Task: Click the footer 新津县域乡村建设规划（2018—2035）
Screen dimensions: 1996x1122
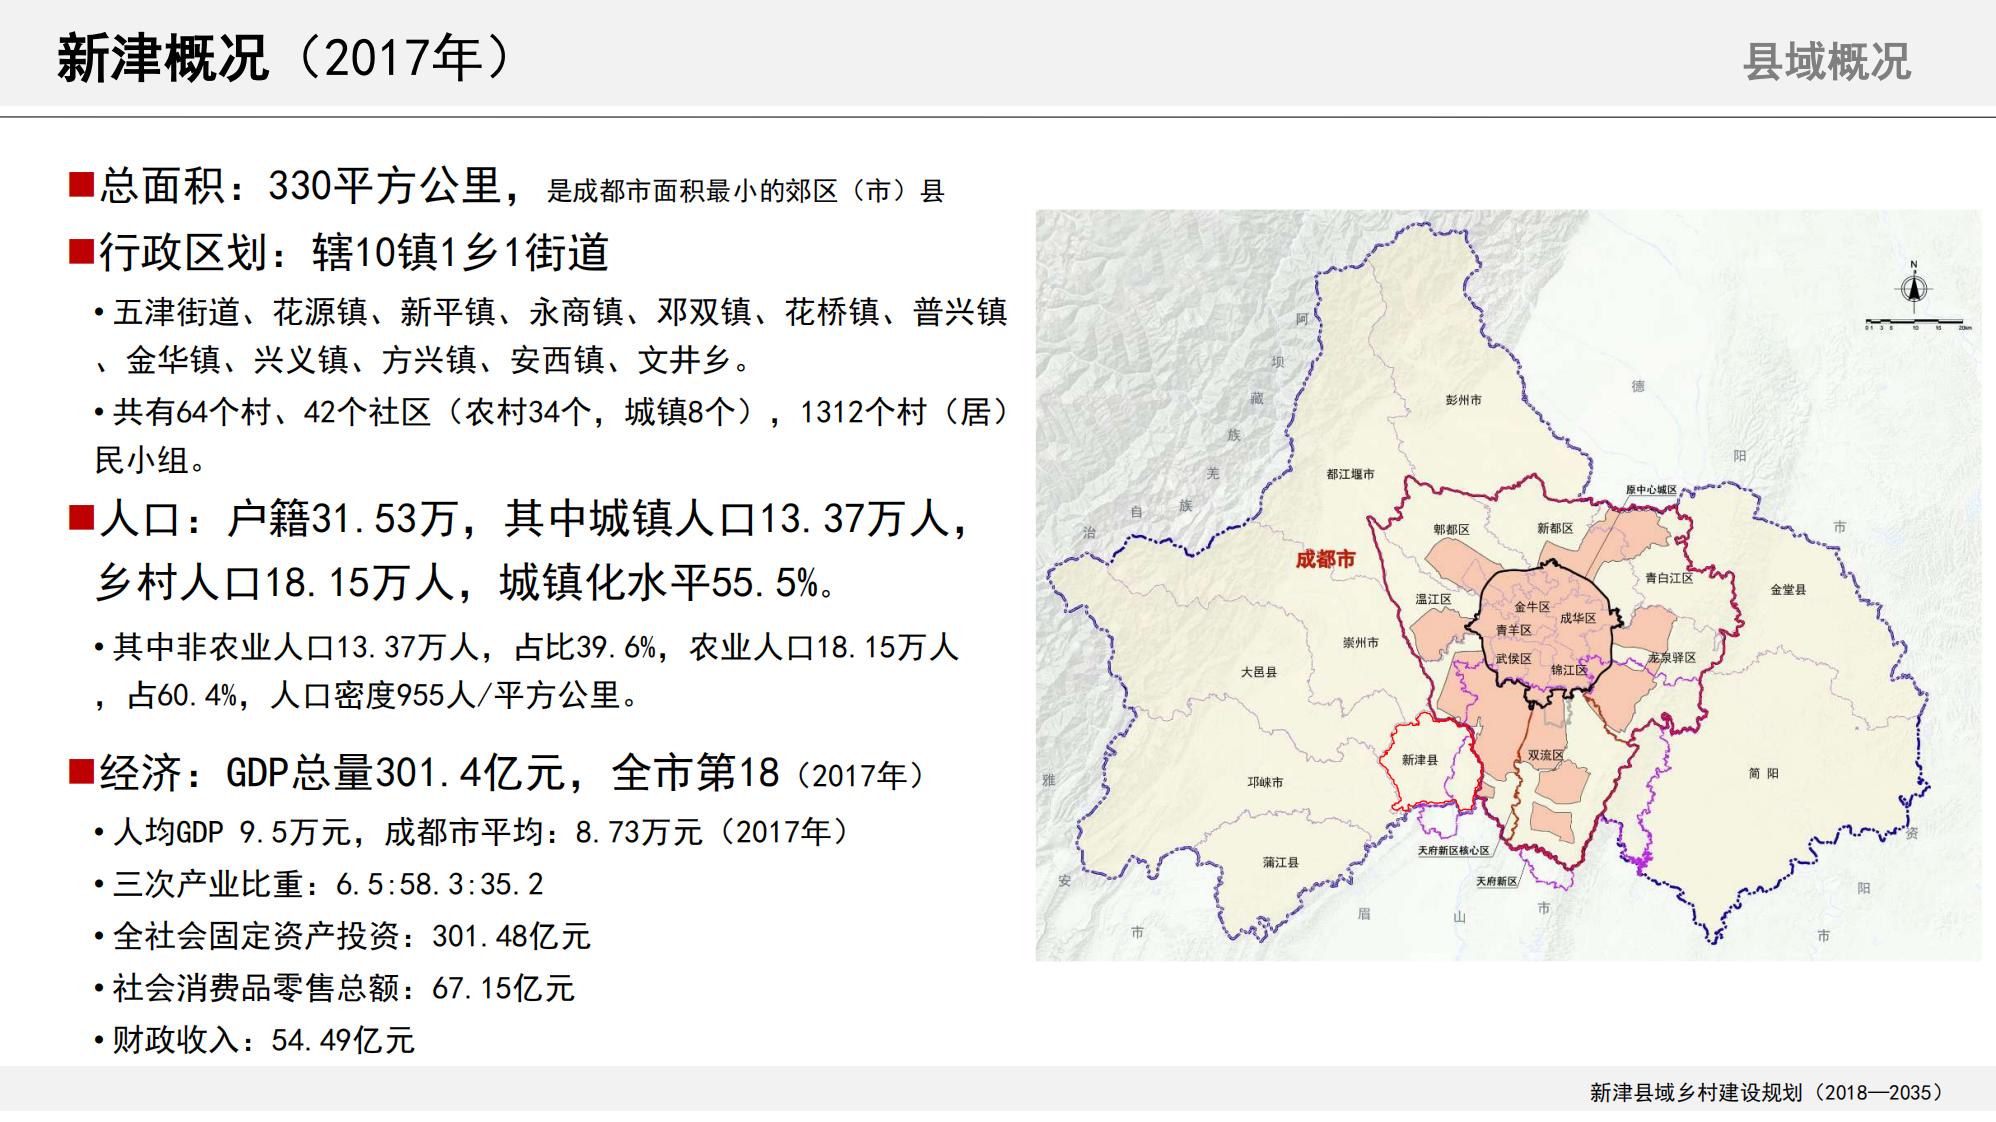Action: click(1766, 1092)
